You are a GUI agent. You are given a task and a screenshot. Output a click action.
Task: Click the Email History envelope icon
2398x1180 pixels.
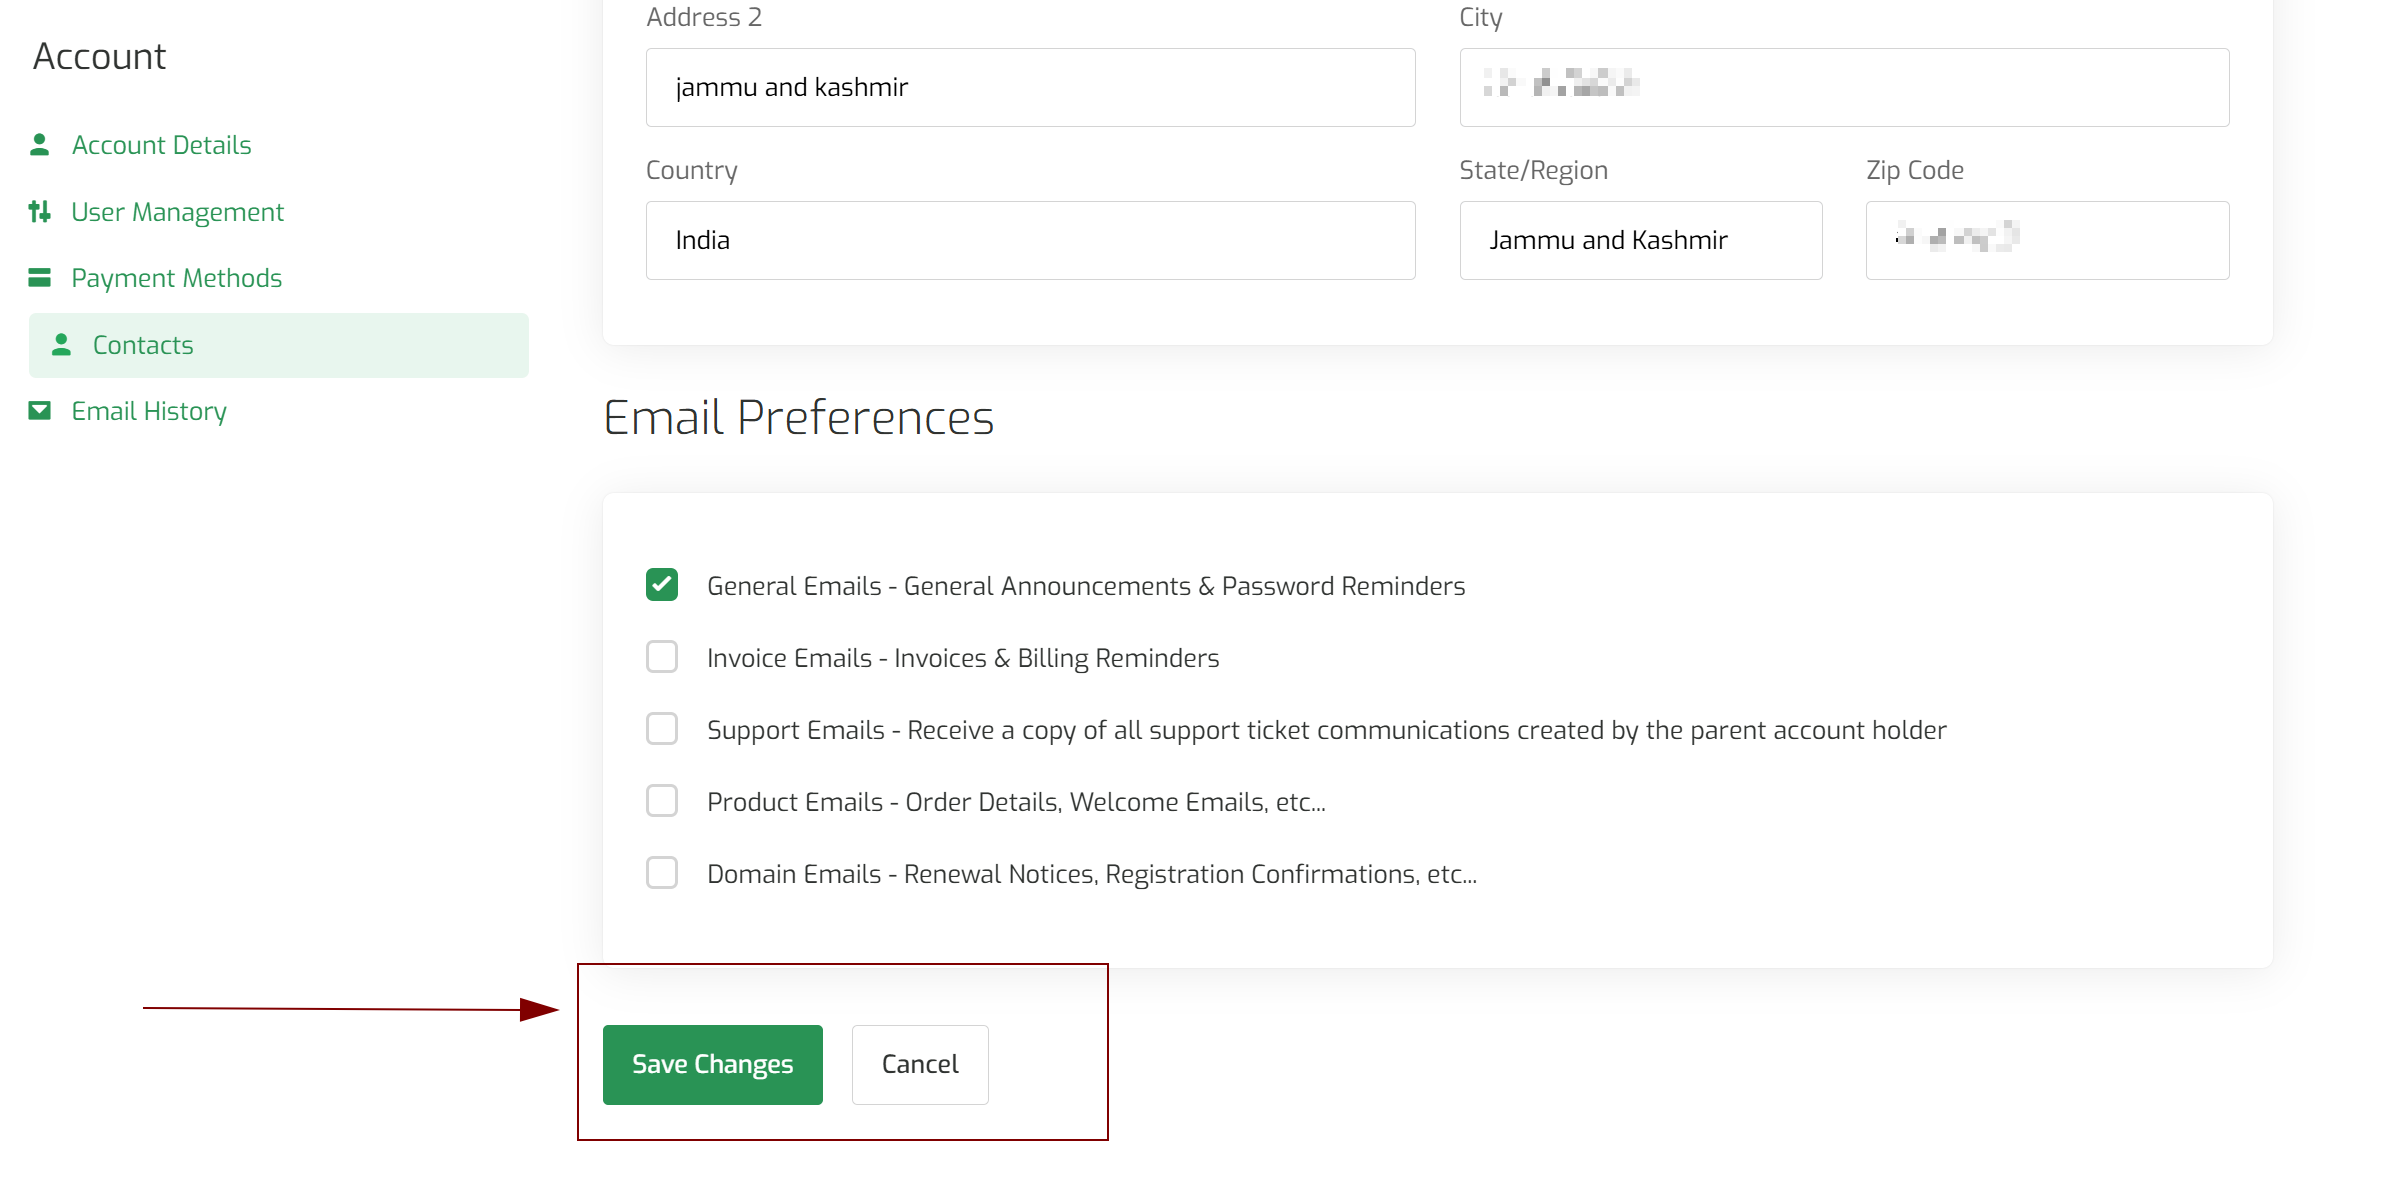pyautogui.click(x=40, y=411)
